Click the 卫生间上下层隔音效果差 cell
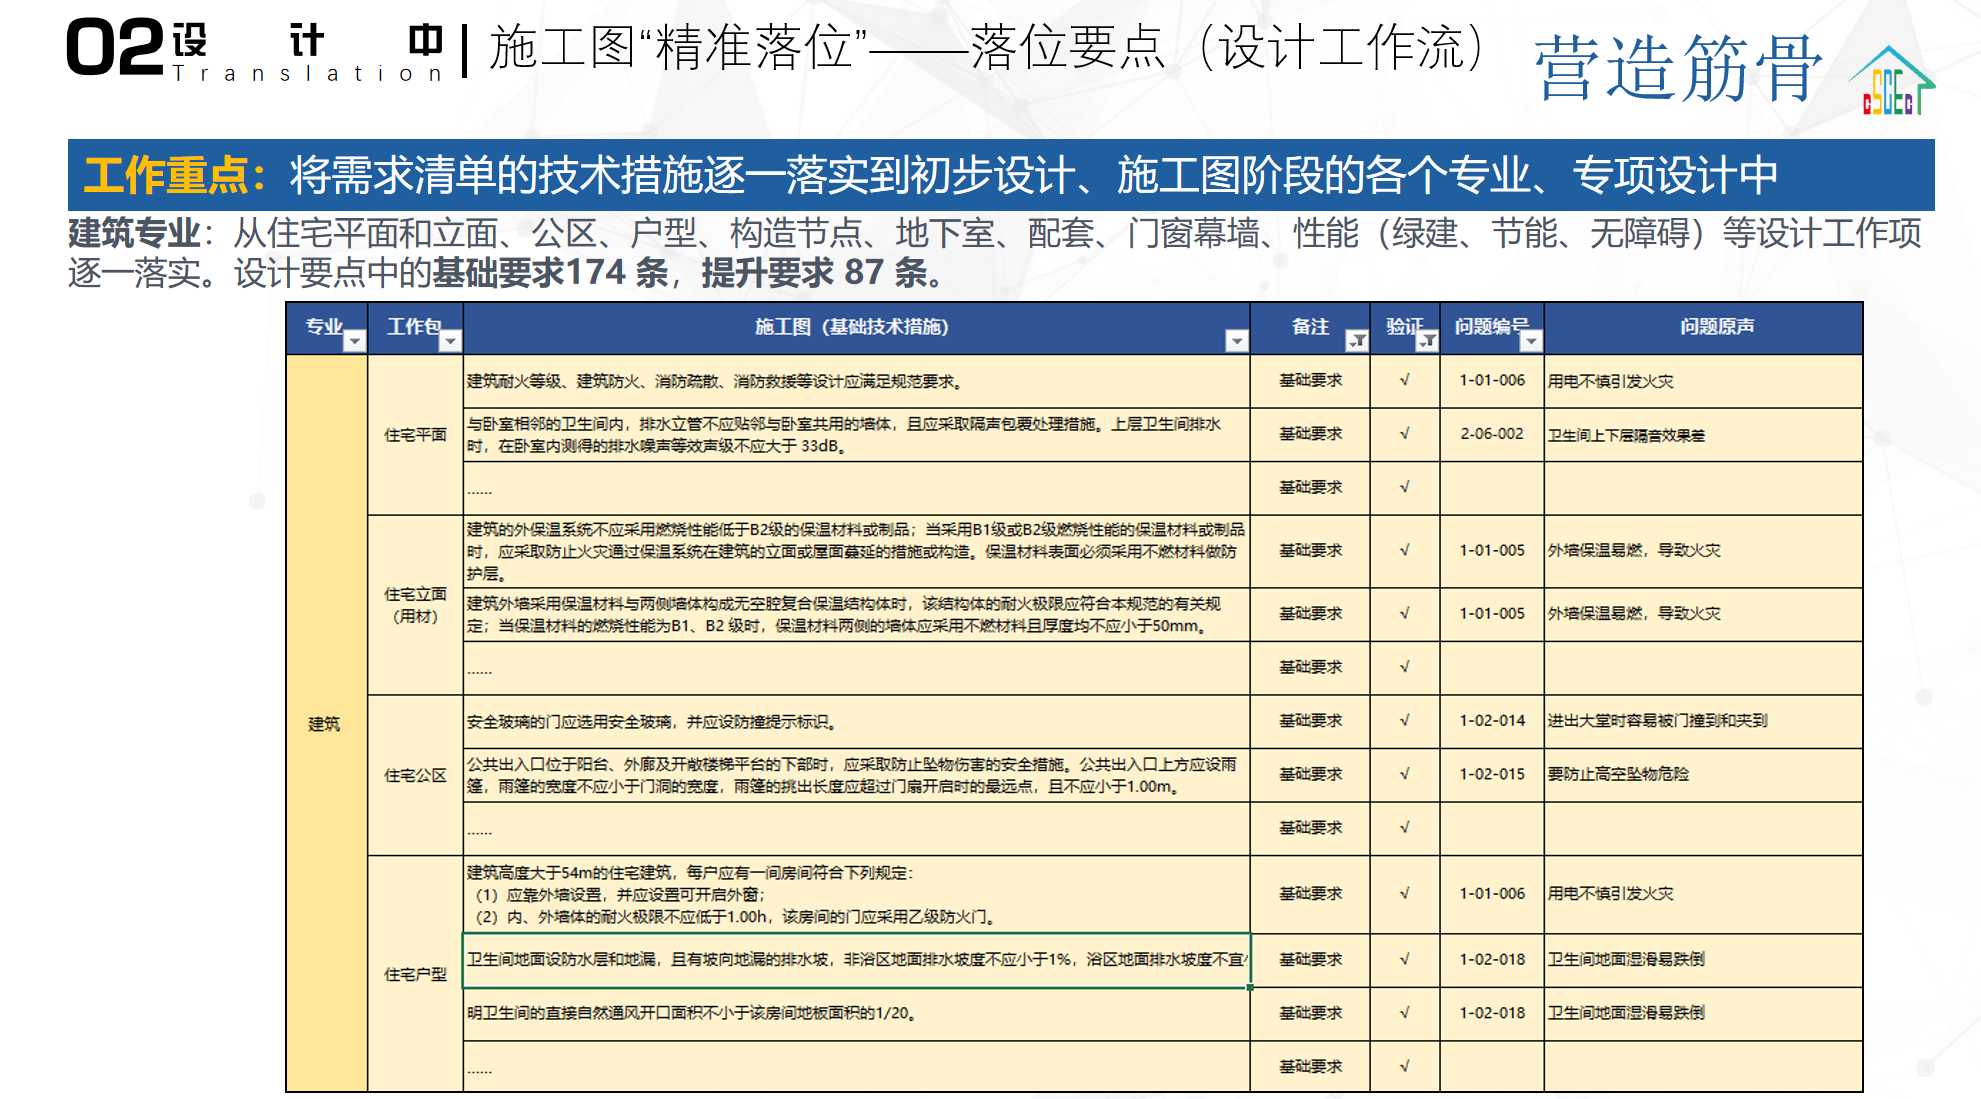Viewport: 1981px width, 1099px height. [x=1703, y=435]
